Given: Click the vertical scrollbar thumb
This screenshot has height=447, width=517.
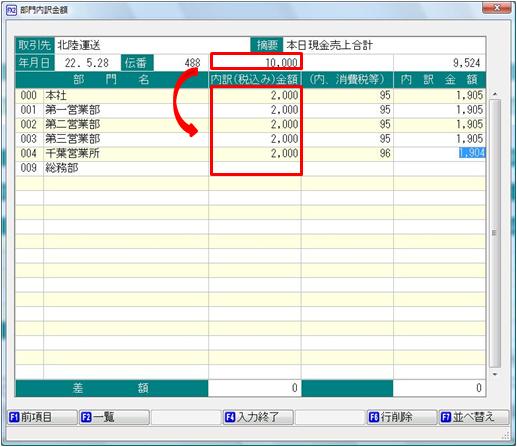Looking at the screenshot, I should [495, 233].
